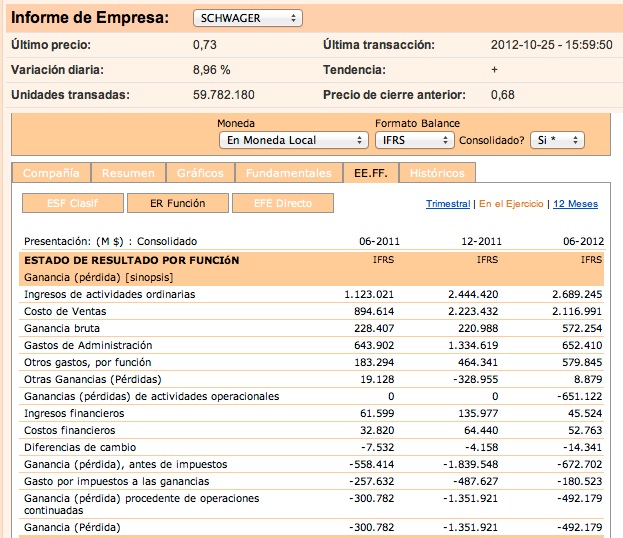Screen dimensions: 623x538
Task: Click the value 894.614
Action: [x=374, y=312]
